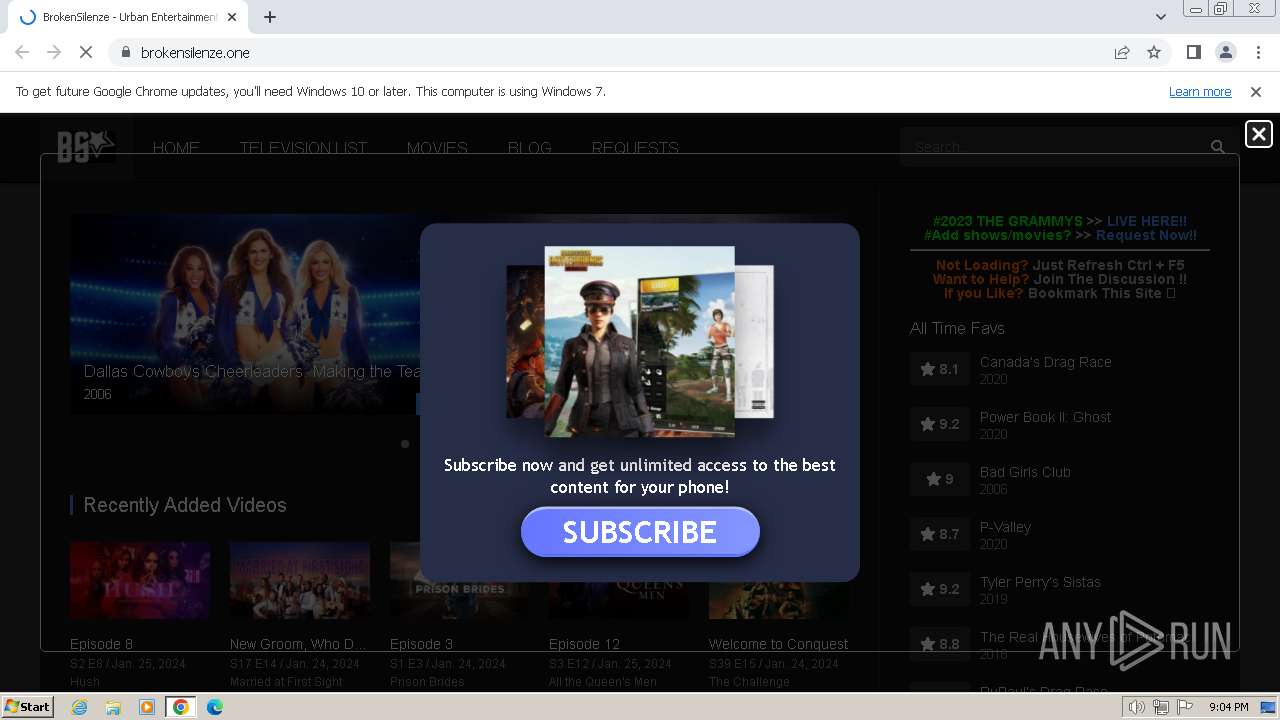1280x720 pixels.
Task: Launch Internet Explorer from taskbar
Action: click(79, 707)
